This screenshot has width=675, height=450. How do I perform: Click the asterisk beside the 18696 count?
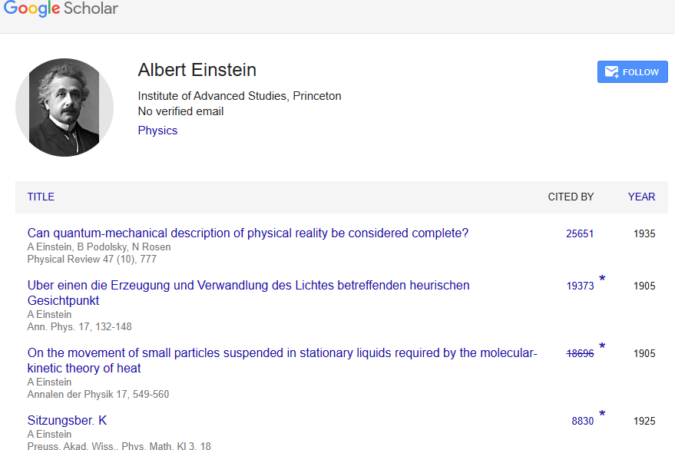[602, 346]
